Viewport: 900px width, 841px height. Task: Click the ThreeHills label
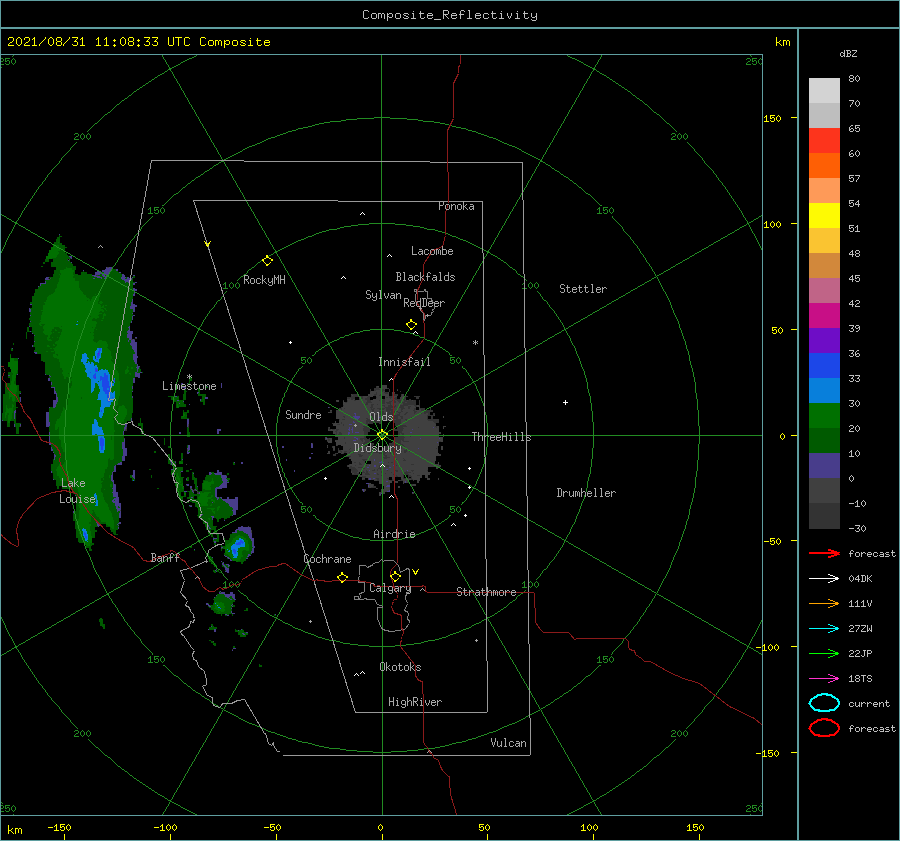click(x=501, y=437)
